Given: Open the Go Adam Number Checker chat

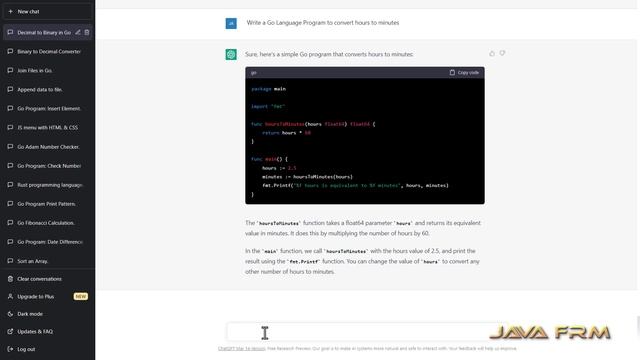Looking at the screenshot, I should [x=47, y=147].
